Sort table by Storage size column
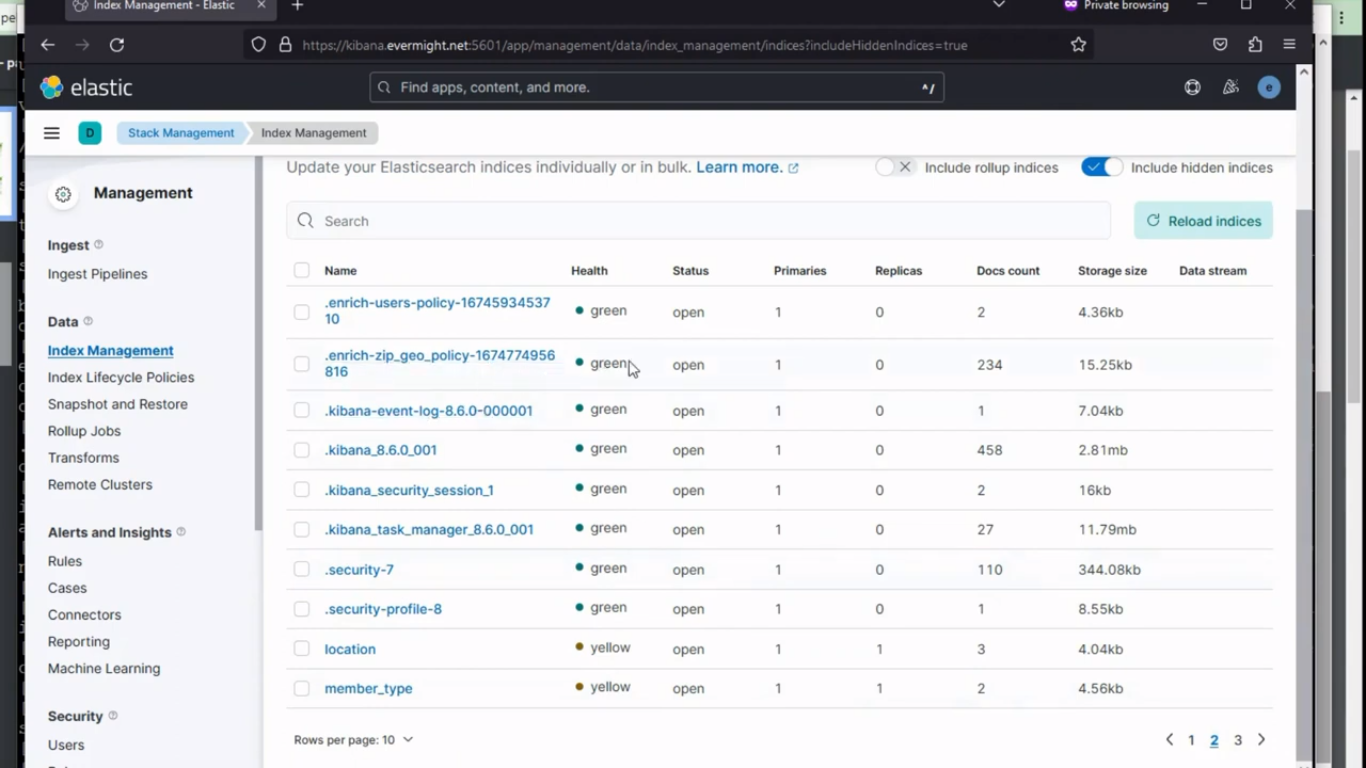1366x768 pixels. tap(1112, 271)
